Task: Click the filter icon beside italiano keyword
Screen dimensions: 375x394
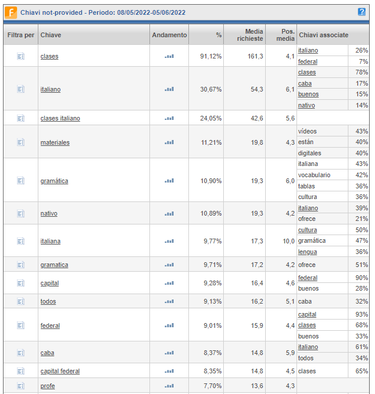Action: click(21, 89)
